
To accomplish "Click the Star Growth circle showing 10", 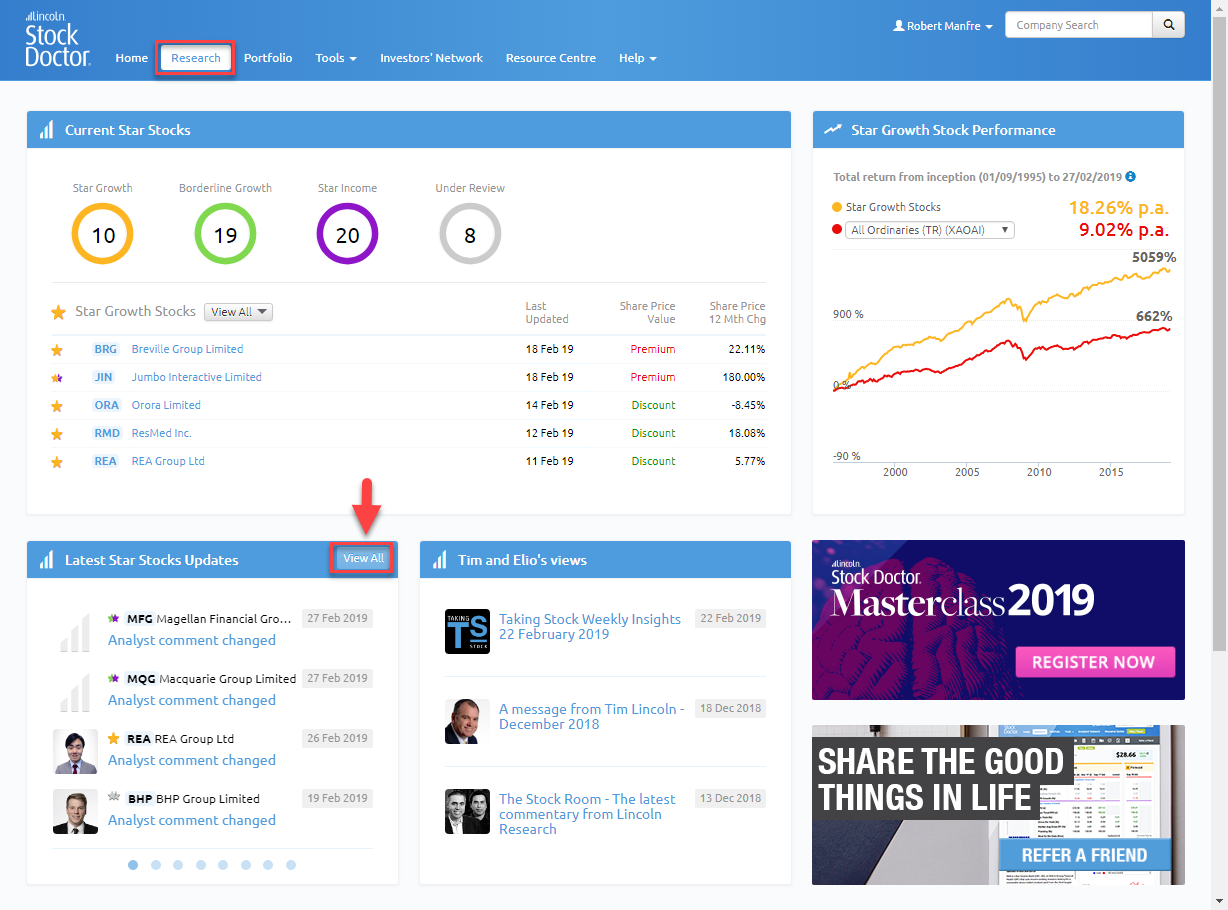I will [x=102, y=235].
